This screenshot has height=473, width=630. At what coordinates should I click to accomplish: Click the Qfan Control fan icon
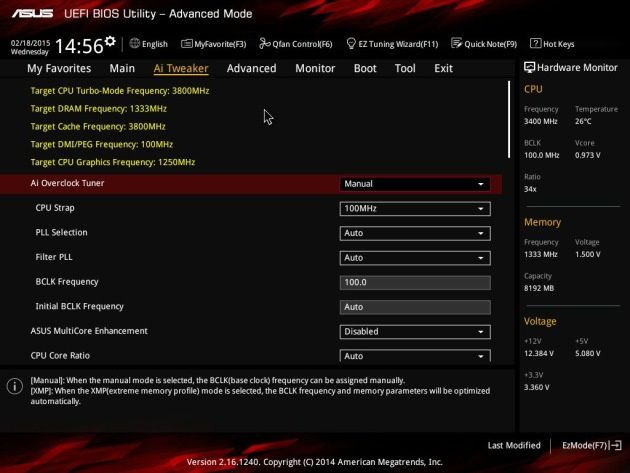264,43
